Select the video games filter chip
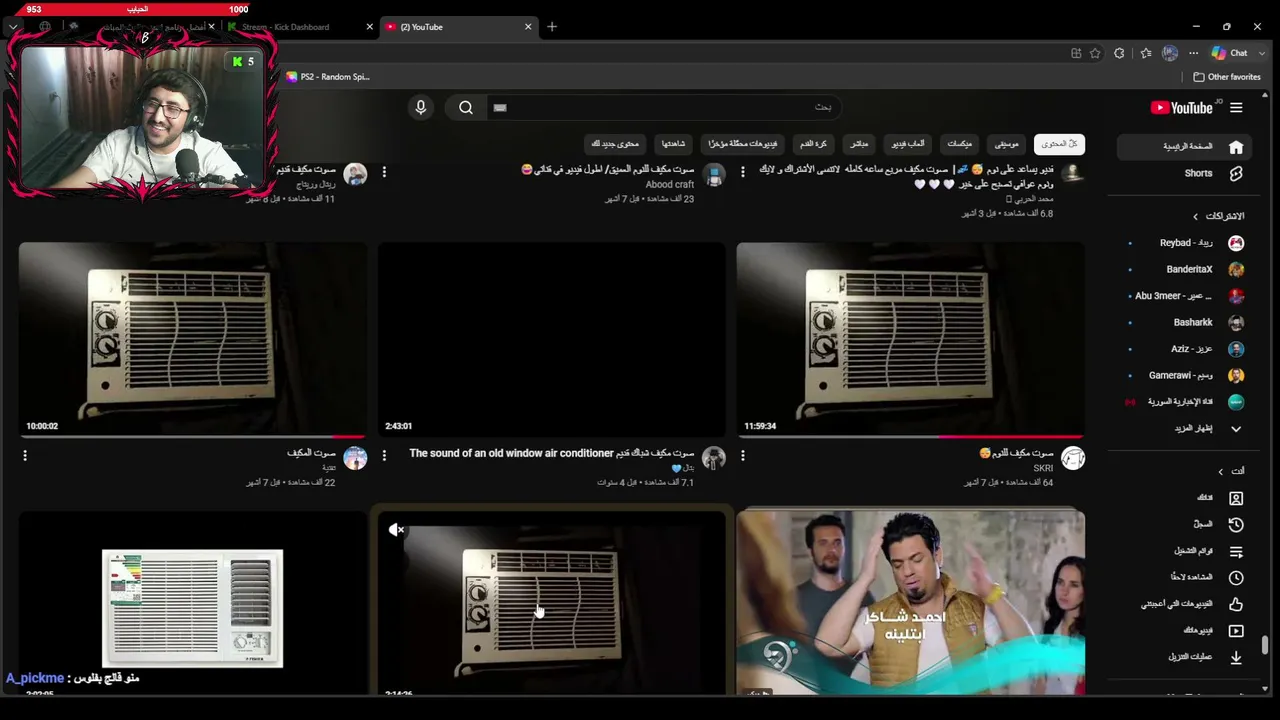 point(908,144)
